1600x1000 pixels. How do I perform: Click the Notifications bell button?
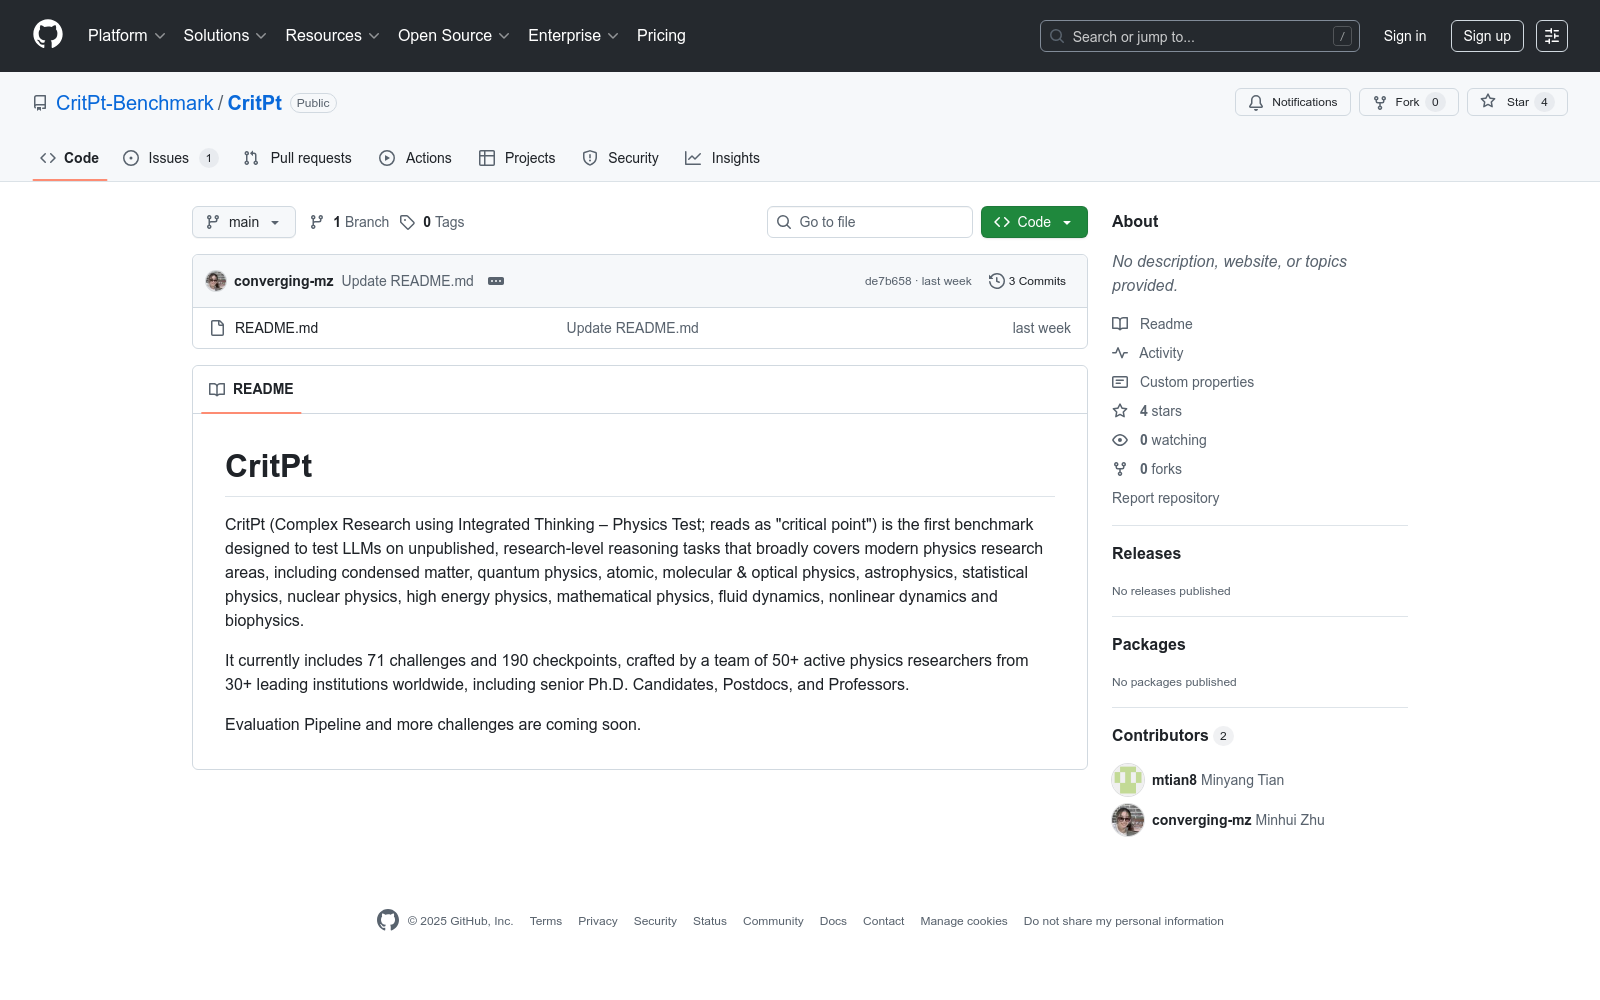[x=1293, y=102]
